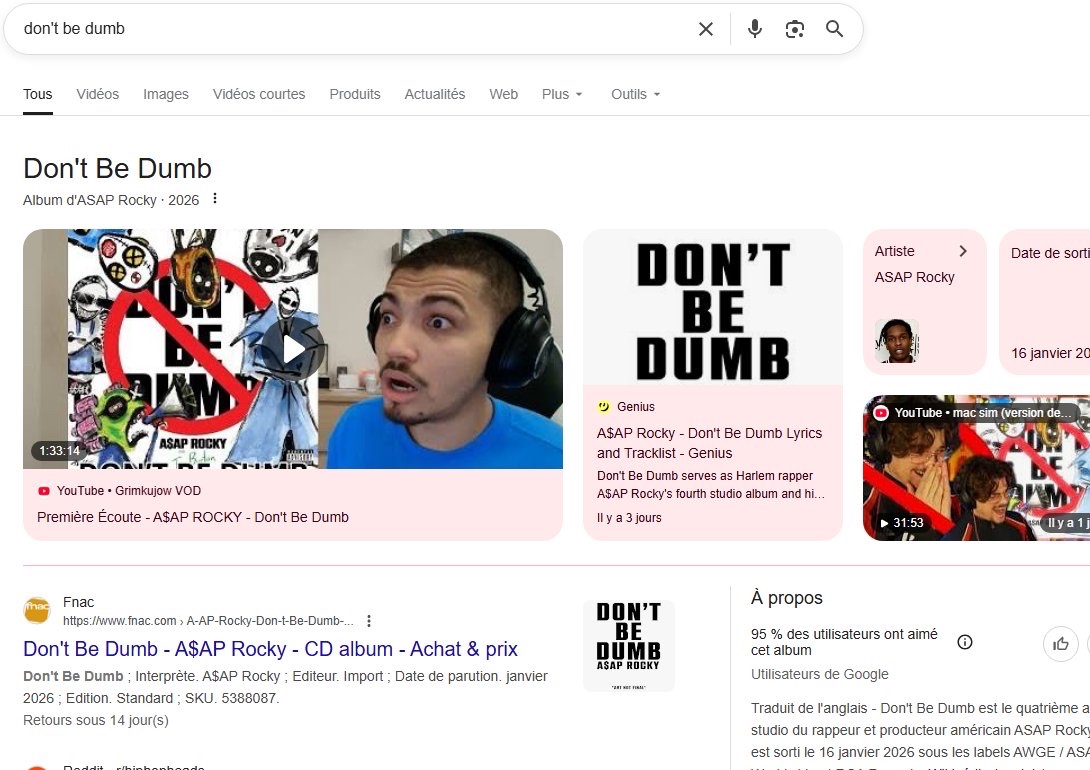Click inside the search text field
This screenshot has width=1090, height=770.
click(355, 29)
